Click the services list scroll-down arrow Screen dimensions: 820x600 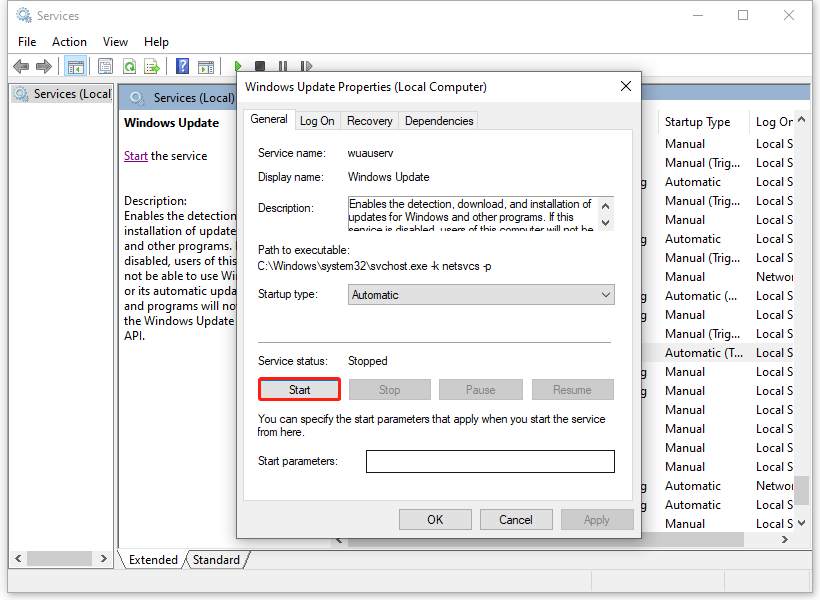click(802, 523)
